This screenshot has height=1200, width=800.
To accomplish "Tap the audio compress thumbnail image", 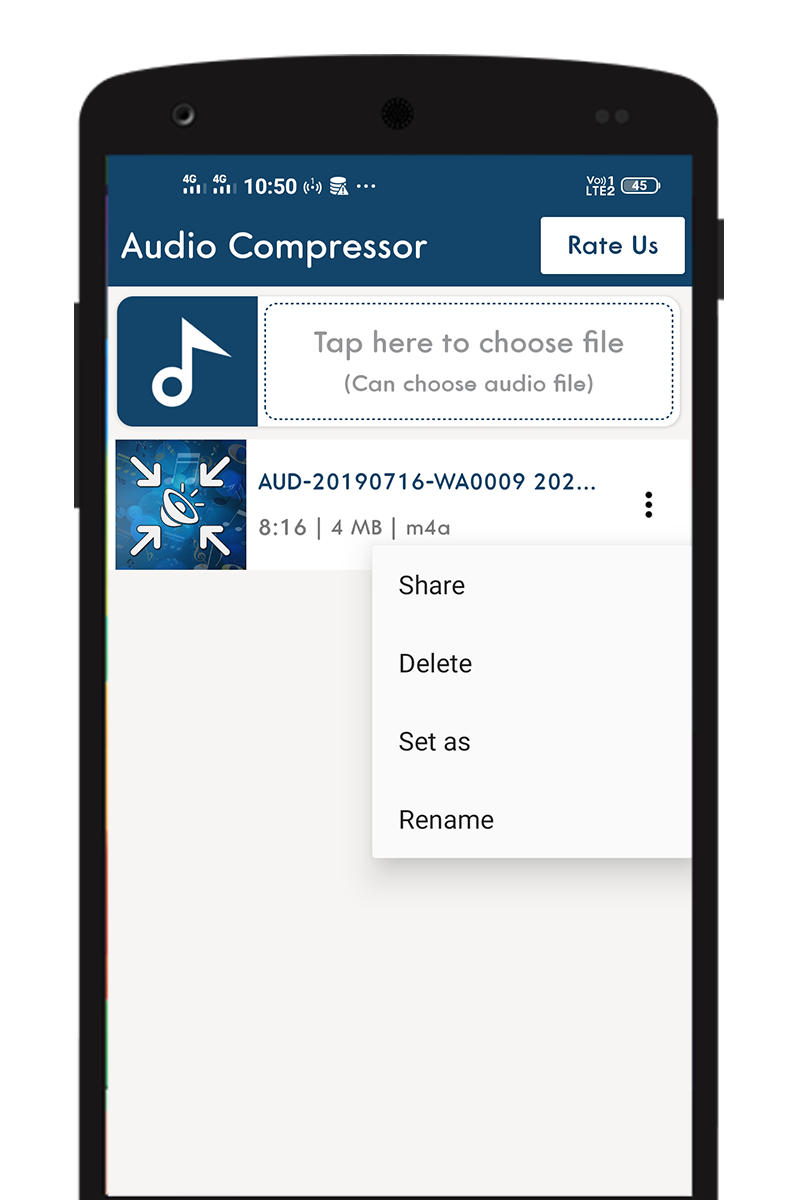I will click(x=181, y=505).
